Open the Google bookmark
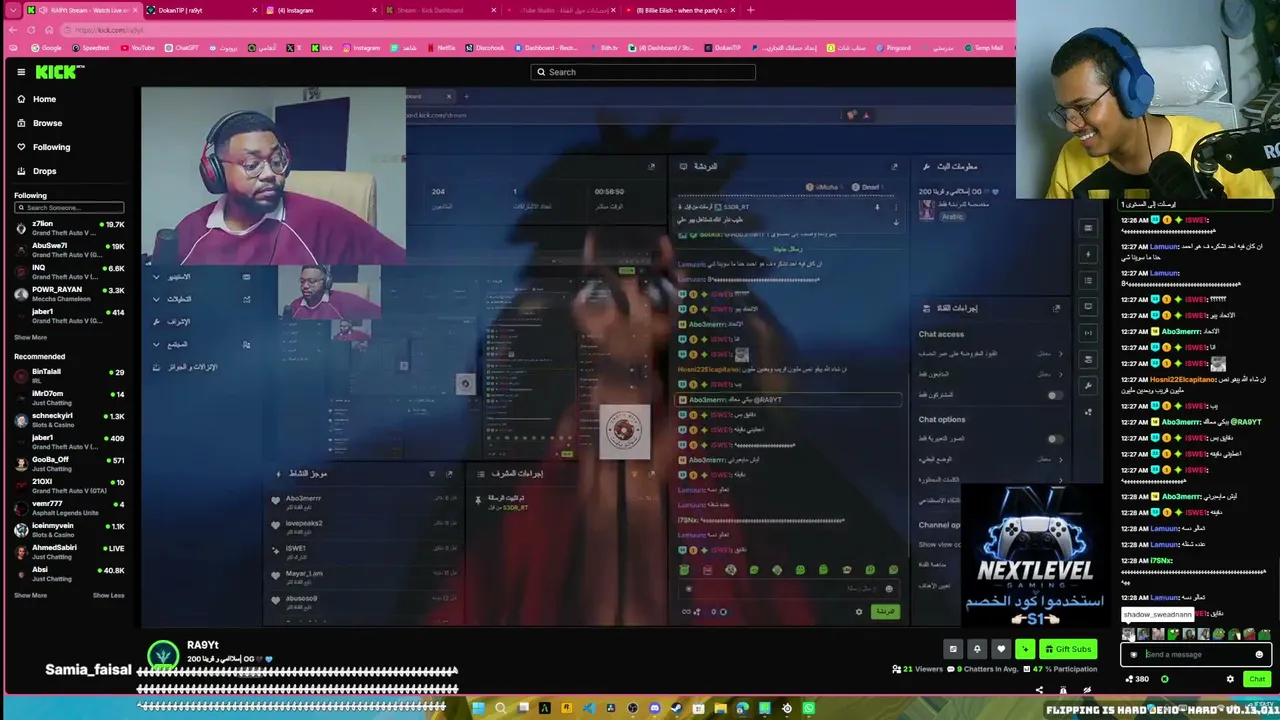 tap(46, 48)
